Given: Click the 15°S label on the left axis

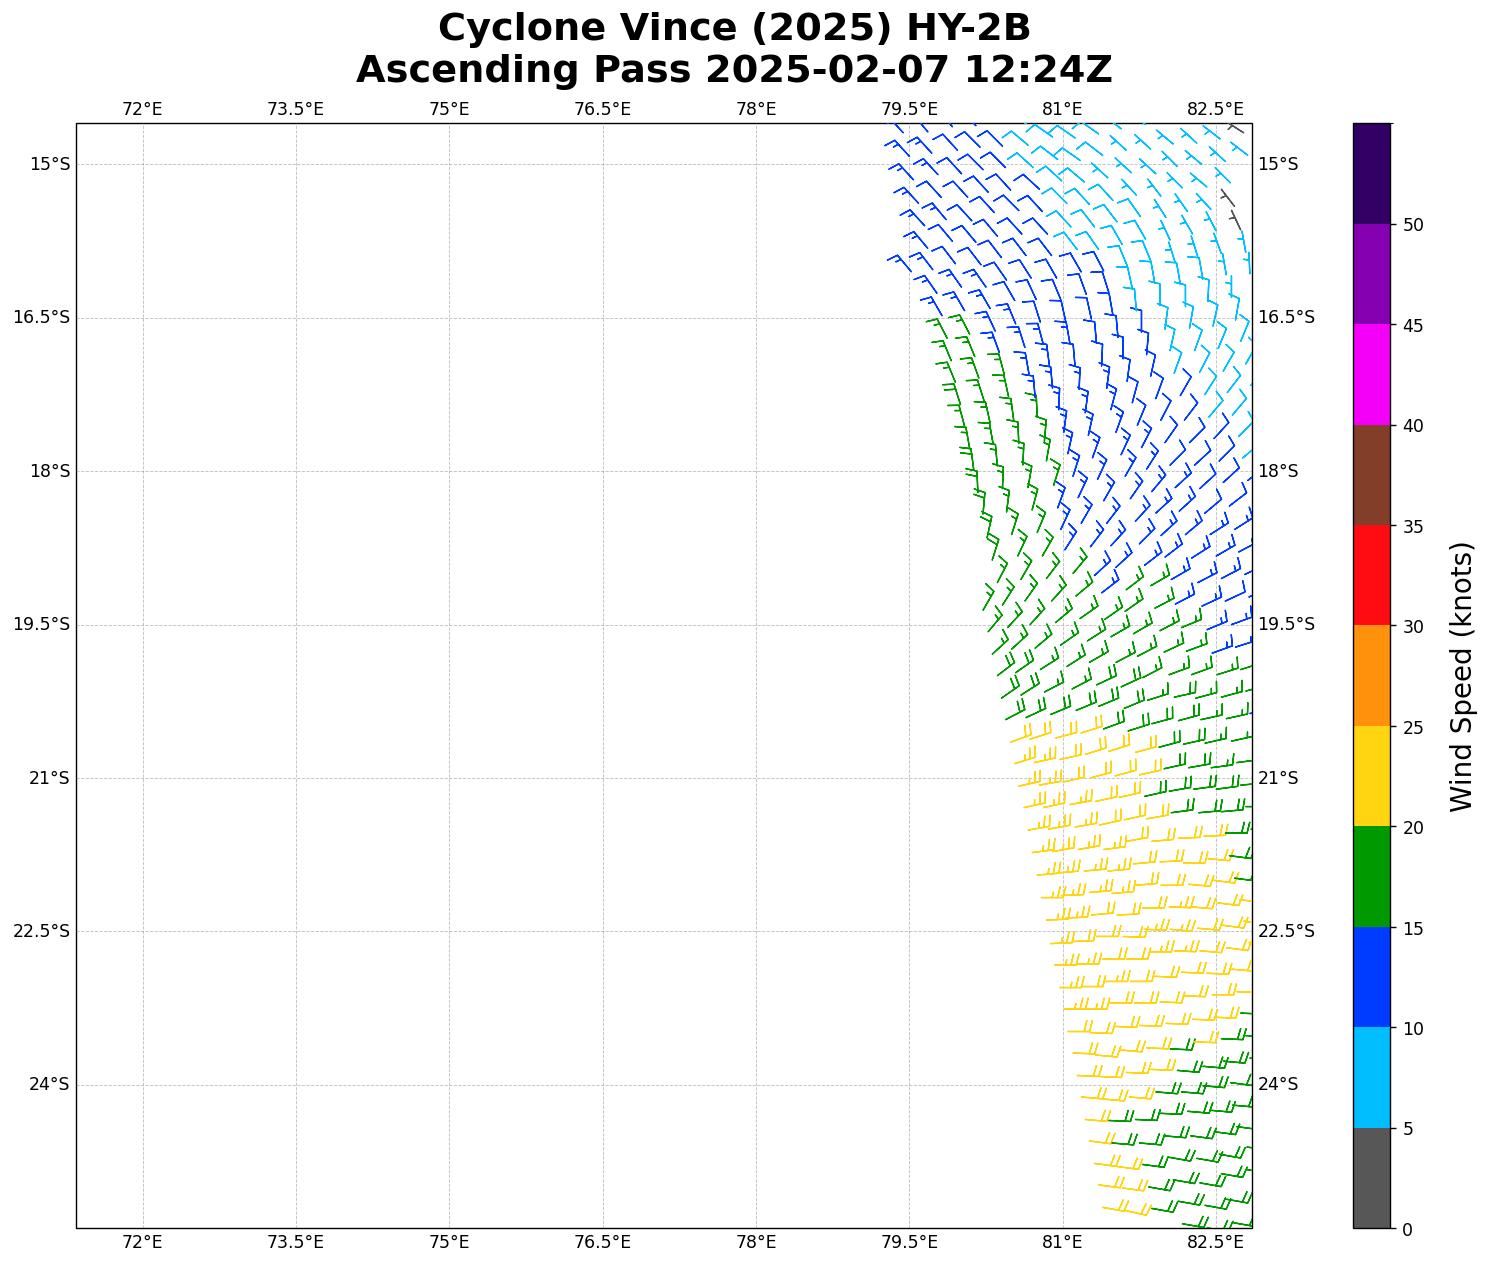Looking at the screenshot, I should pos(50,164).
